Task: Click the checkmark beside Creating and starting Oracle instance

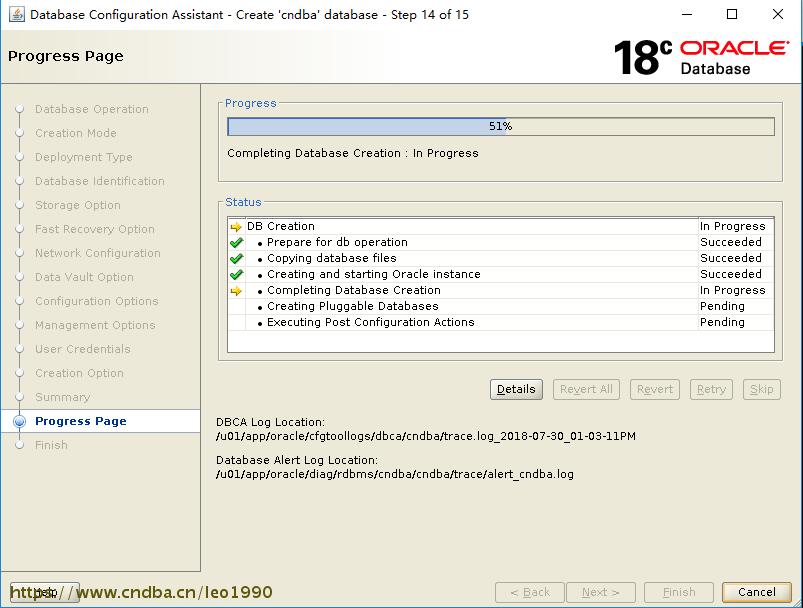Action: coord(236,275)
